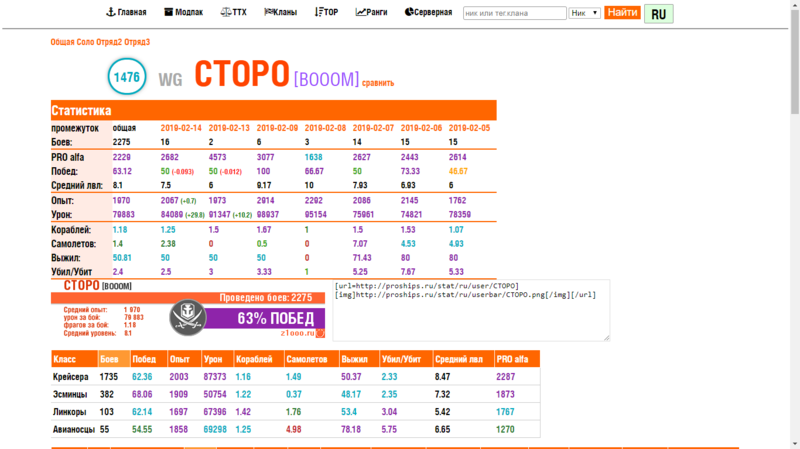Click the anchor icon next to Главная
Screen dimensions: 800x449
pyautogui.click(x=111, y=13)
